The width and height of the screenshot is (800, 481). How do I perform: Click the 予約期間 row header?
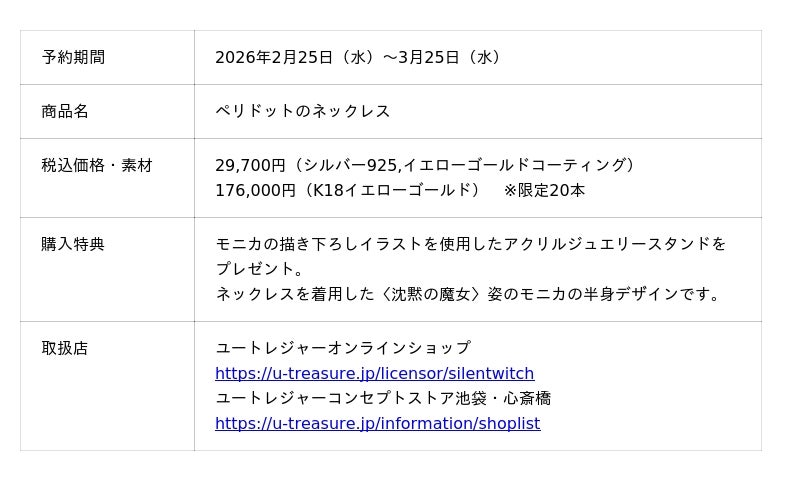[x=73, y=57]
